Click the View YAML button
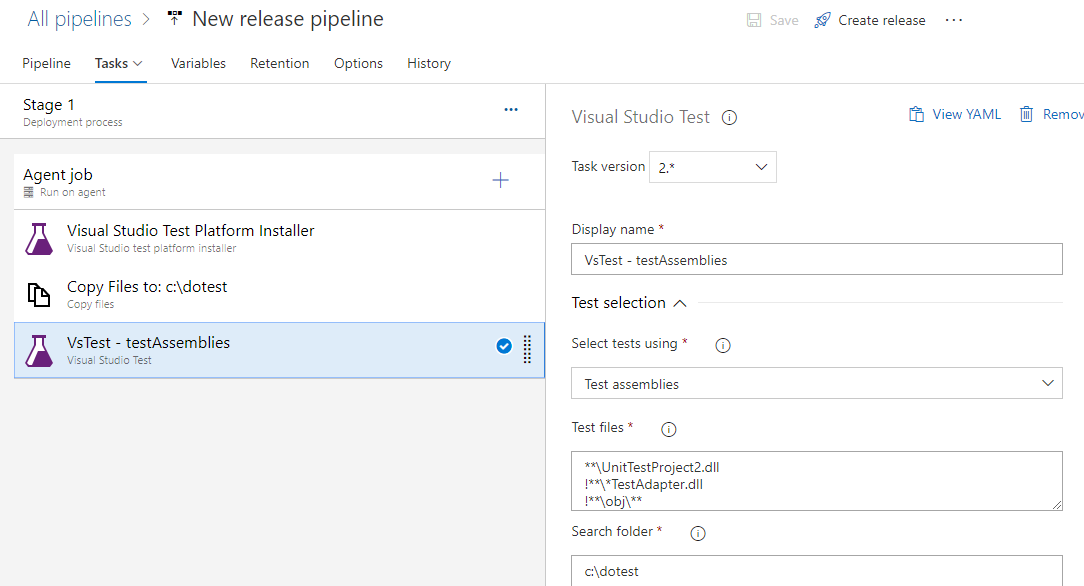 pyautogui.click(x=955, y=115)
